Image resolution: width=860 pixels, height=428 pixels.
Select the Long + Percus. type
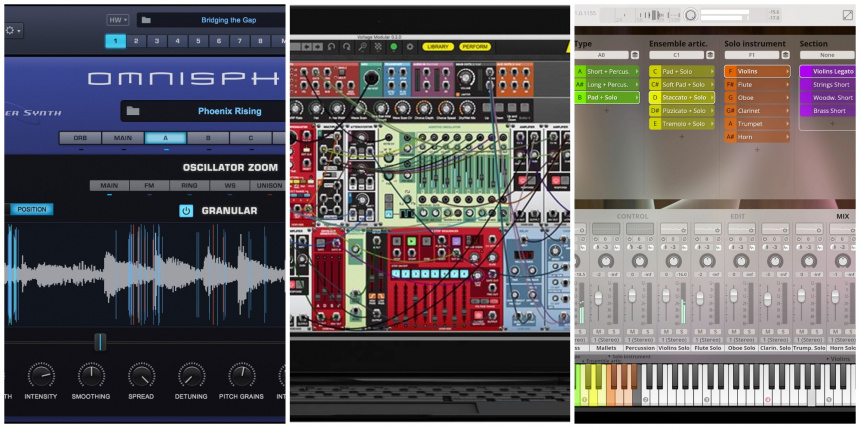607,85
